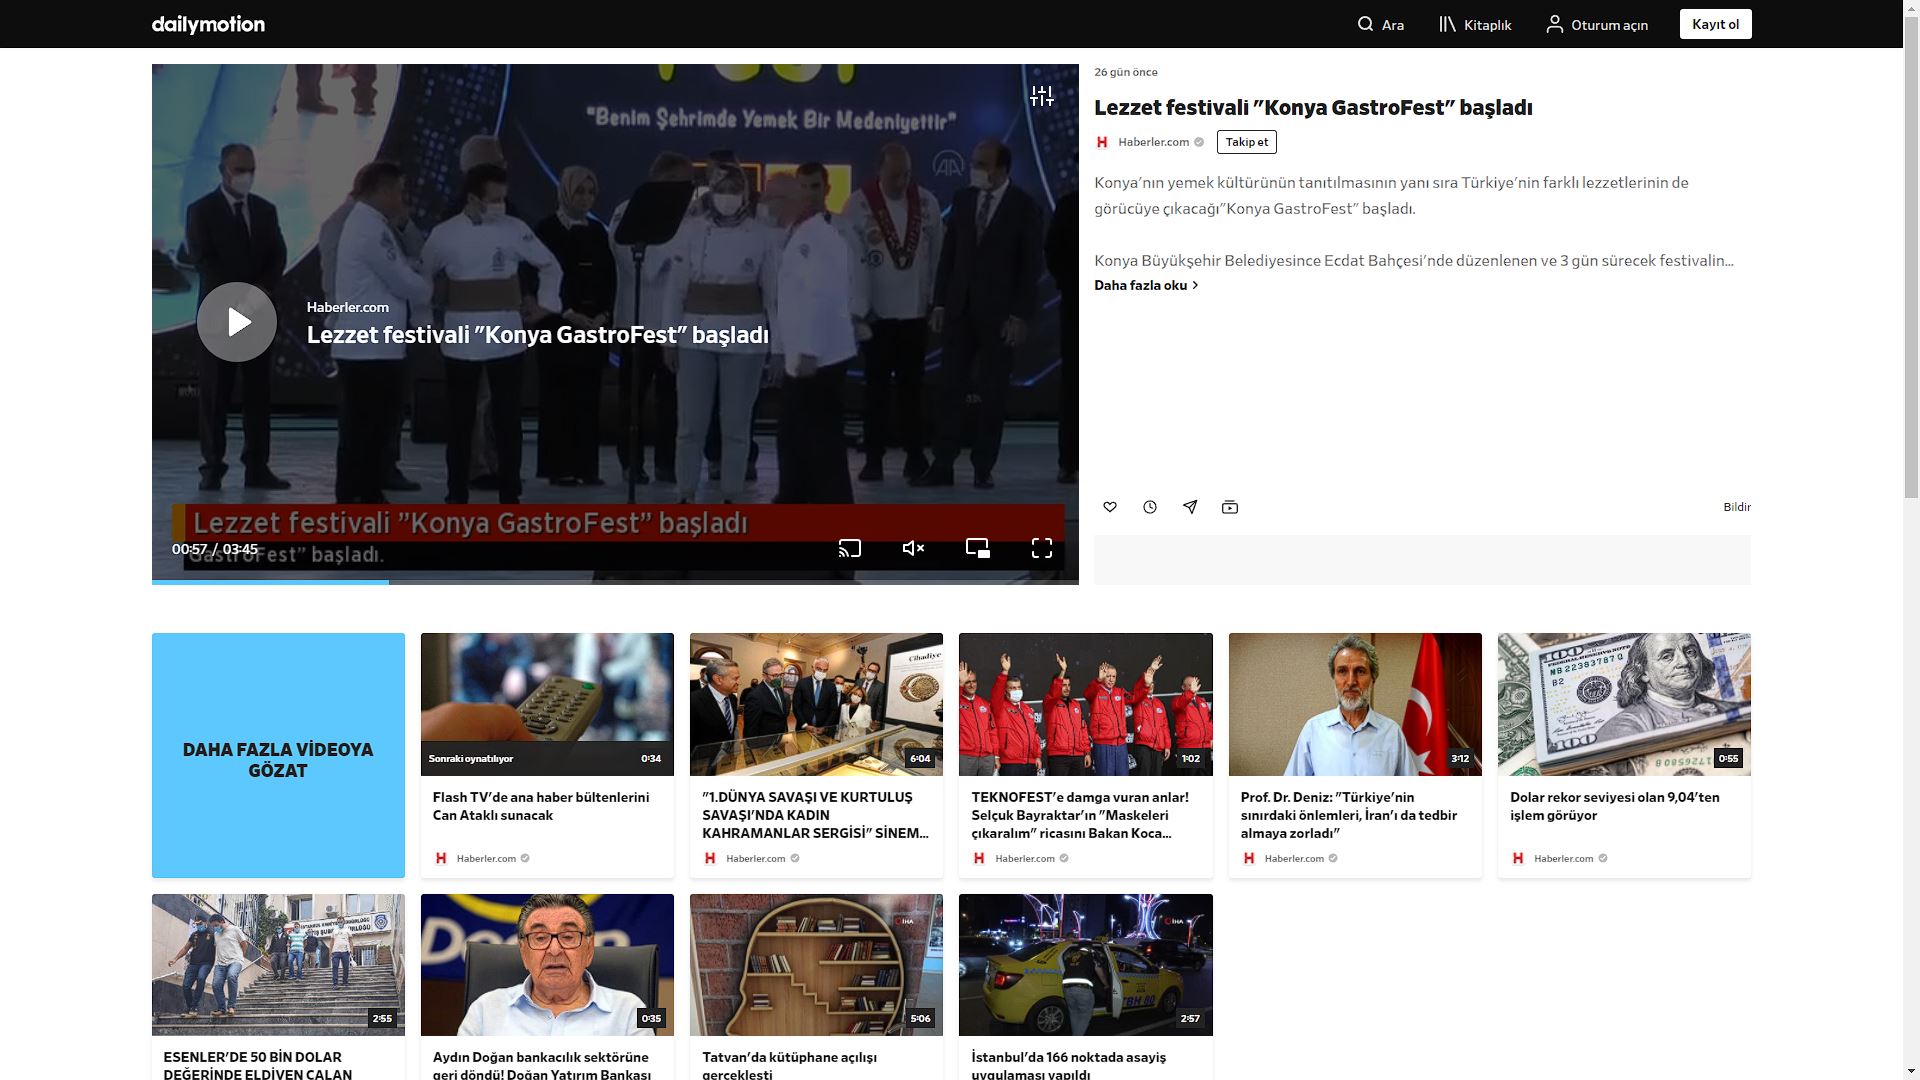Open '1.DÜNYA SAVAŞI VE KURTULUŞ' video title
The height and width of the screenshot is (1080, 1920).
(x=815, y=815)
